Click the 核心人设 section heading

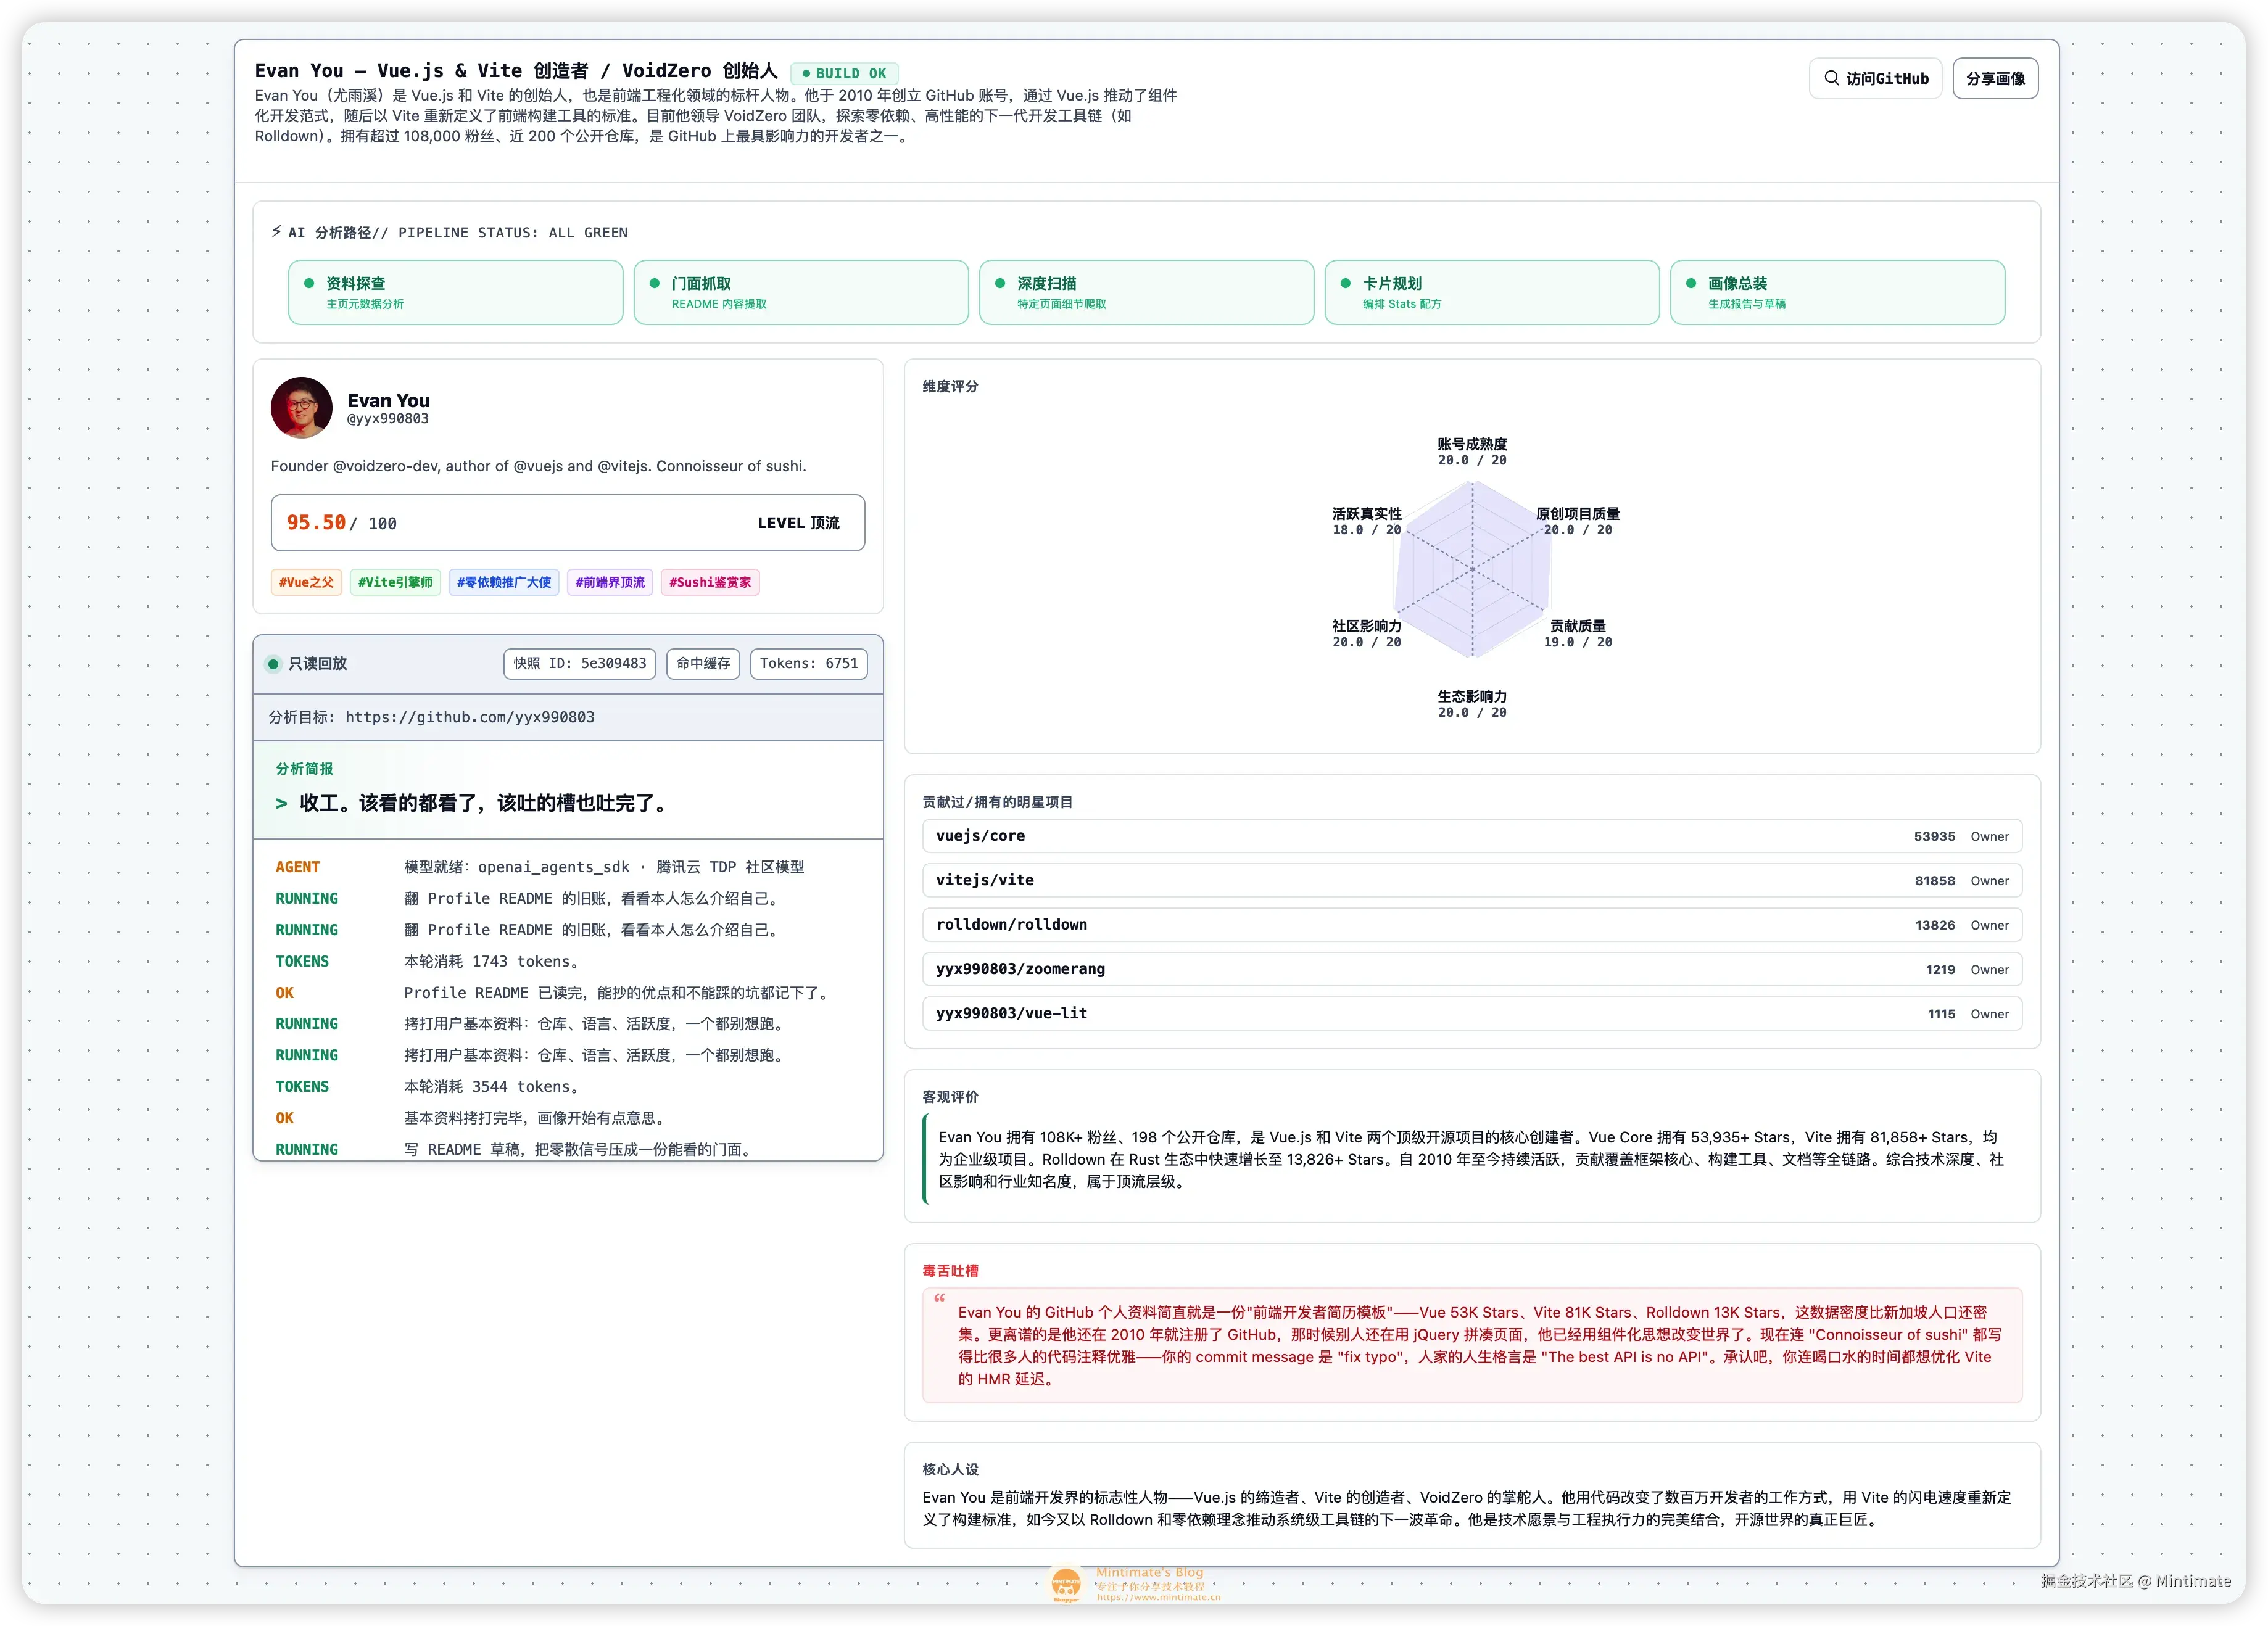point(950,1469)
